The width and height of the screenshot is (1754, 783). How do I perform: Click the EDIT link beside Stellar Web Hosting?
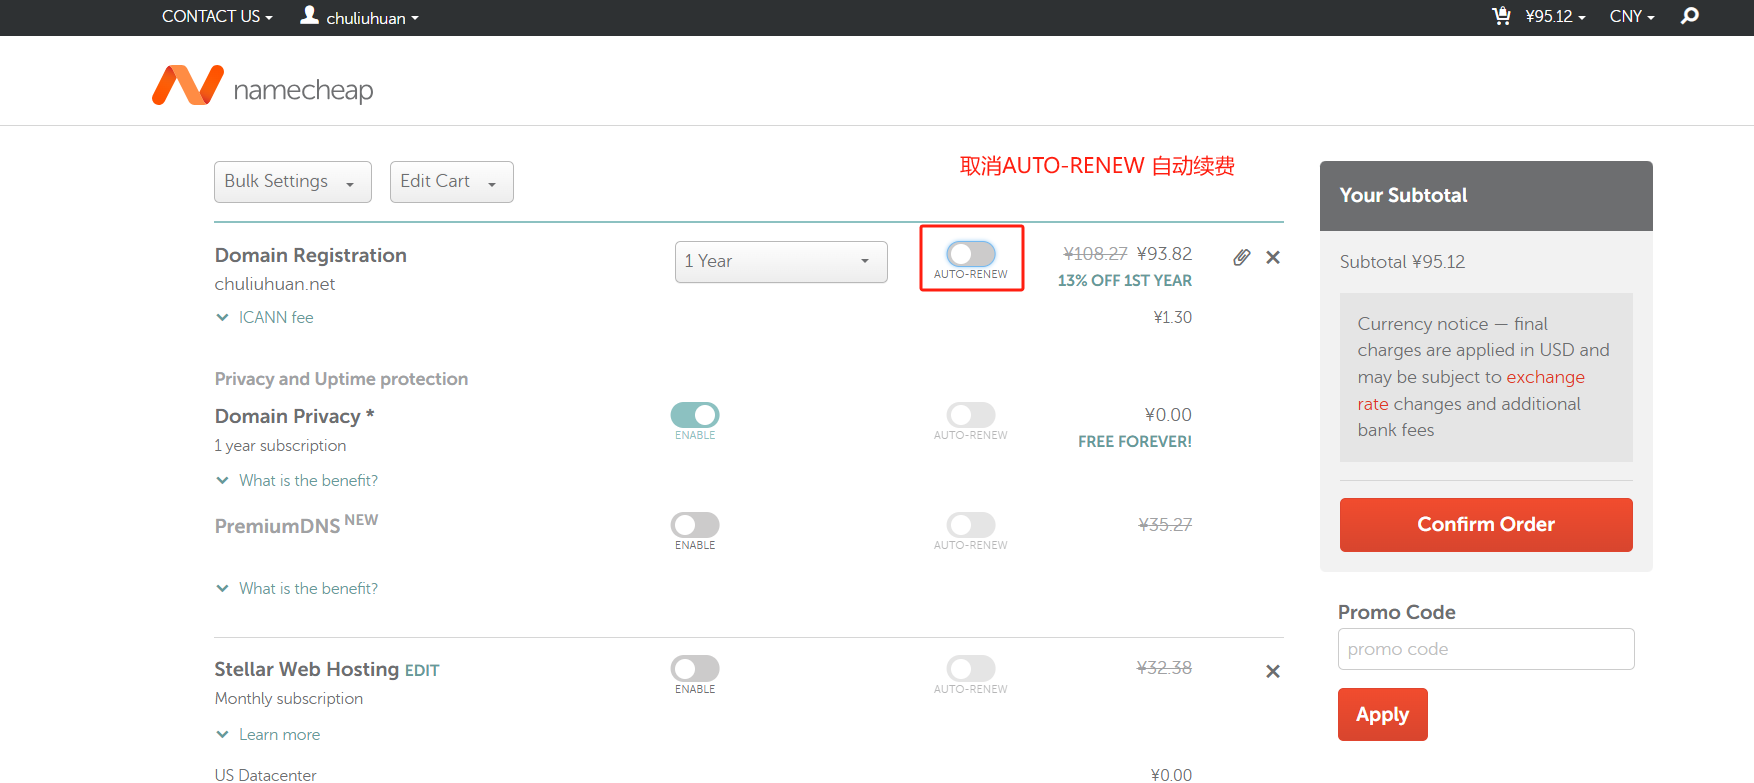click(x=422, y=671)
